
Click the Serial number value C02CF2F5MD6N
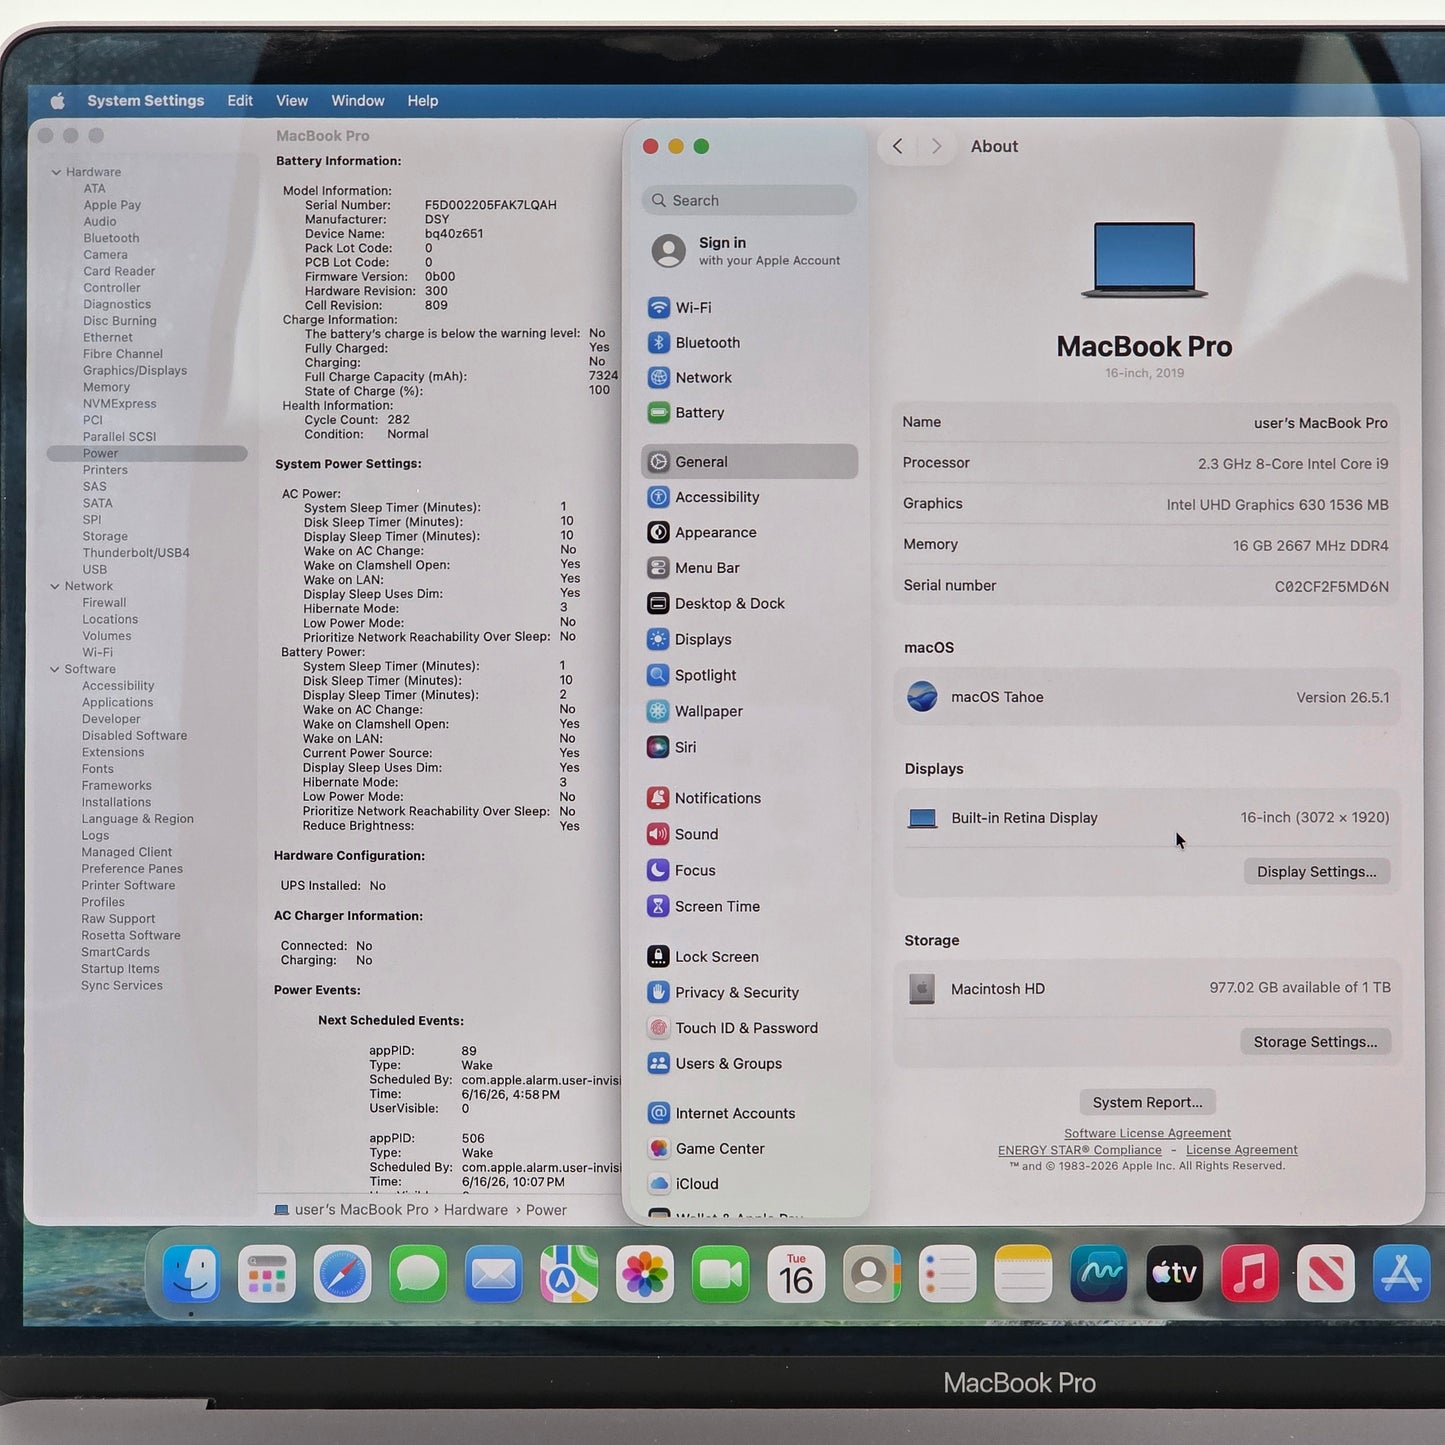click(1331, 587)
